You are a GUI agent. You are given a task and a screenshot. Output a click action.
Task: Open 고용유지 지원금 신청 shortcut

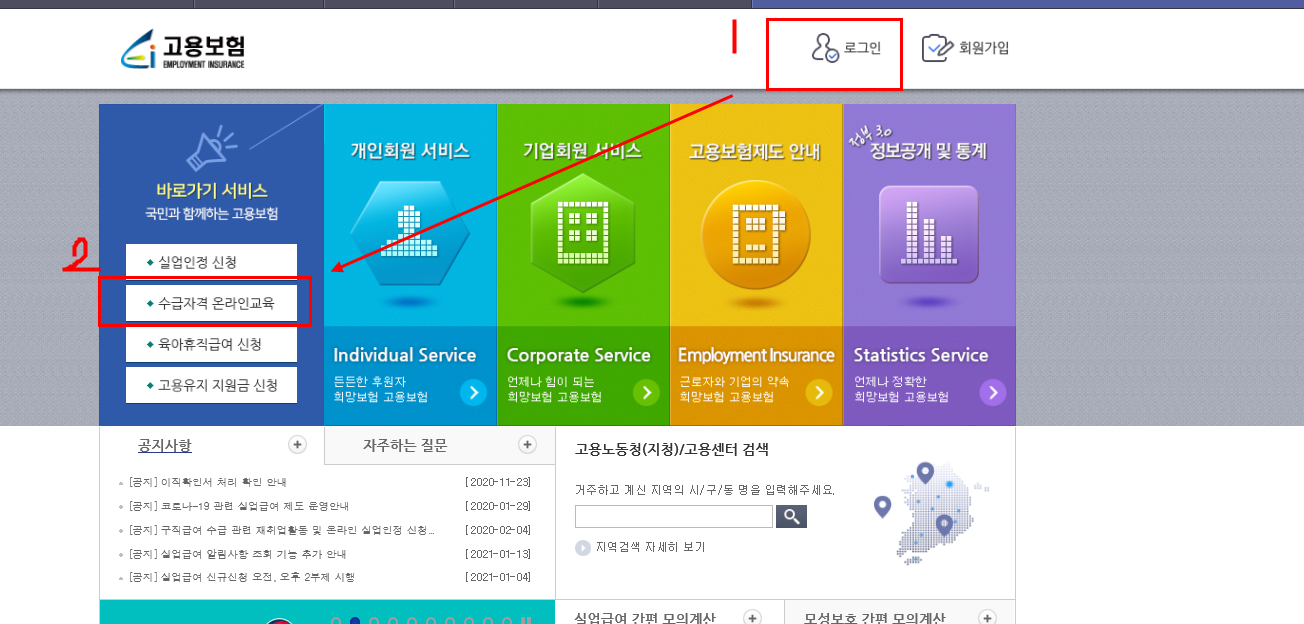[211, 385]
